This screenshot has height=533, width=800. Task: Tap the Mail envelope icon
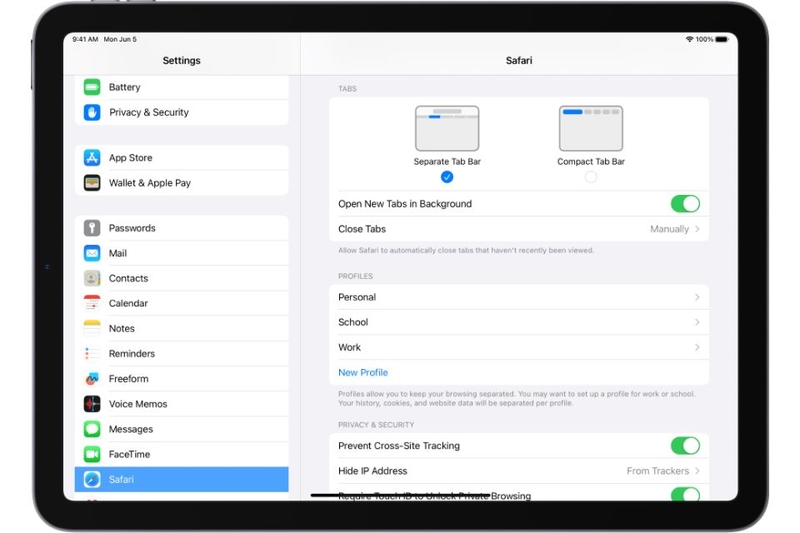(92, 253)
